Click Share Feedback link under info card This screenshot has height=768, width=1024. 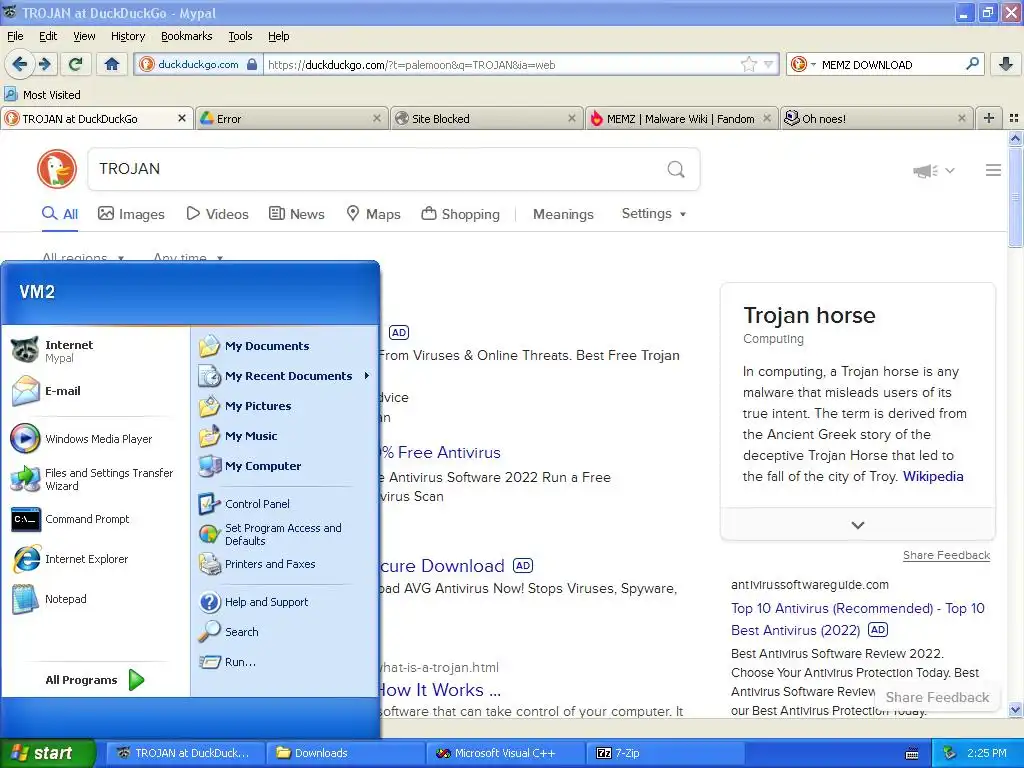[946, 555]
